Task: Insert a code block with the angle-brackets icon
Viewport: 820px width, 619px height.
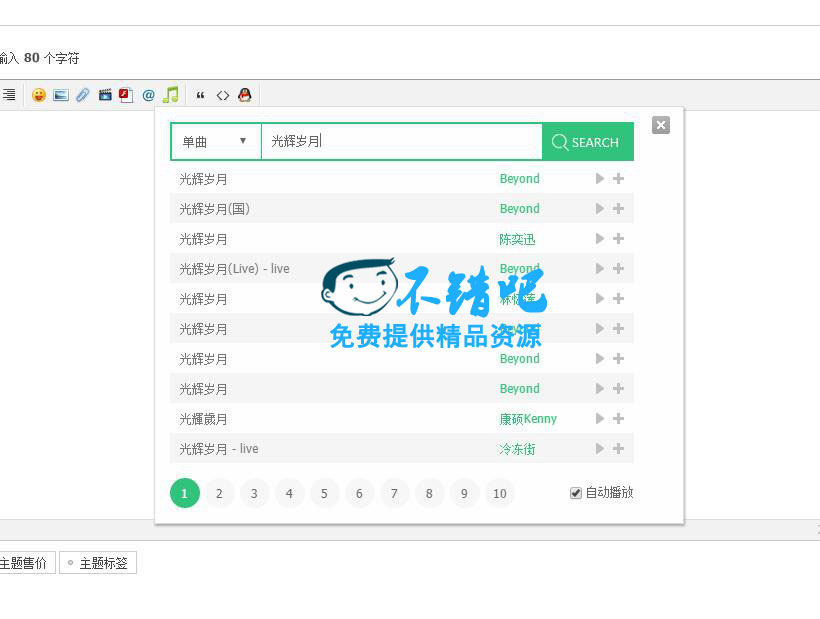Action: pyautogui.click(x=223, y=95)
